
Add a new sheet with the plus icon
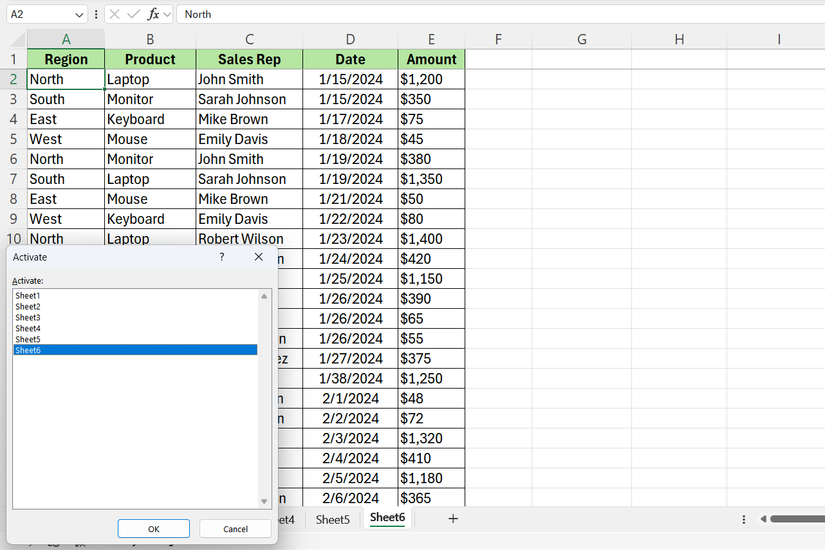coord(453,518)
